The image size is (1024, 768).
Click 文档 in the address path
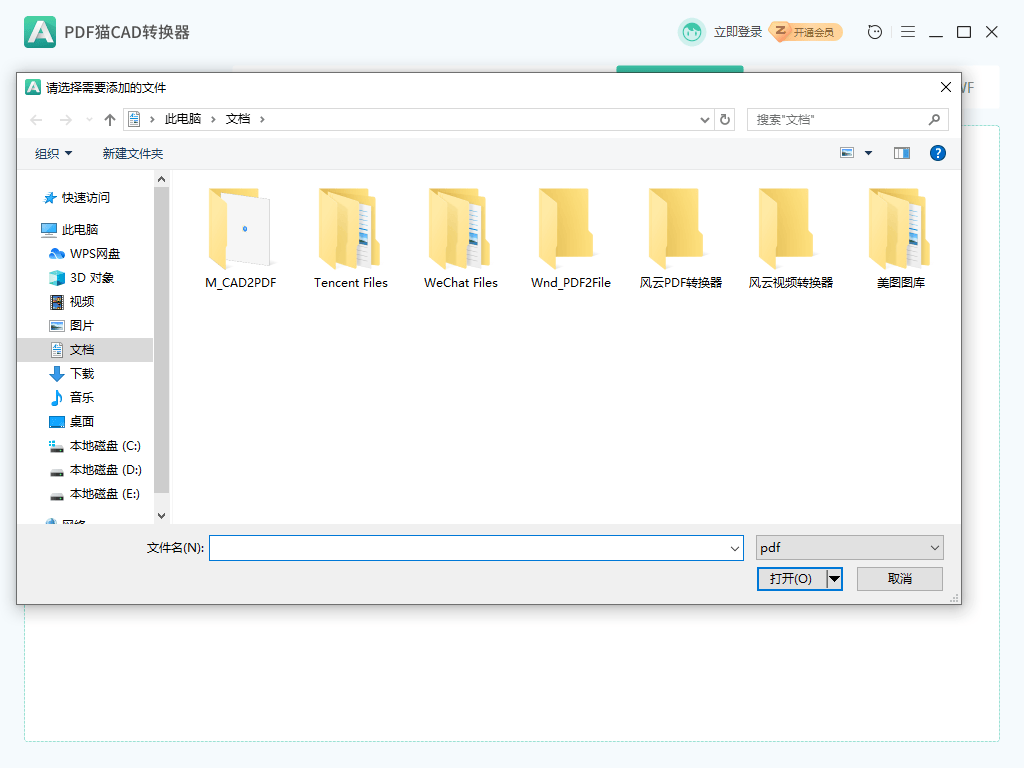point(238,119)
